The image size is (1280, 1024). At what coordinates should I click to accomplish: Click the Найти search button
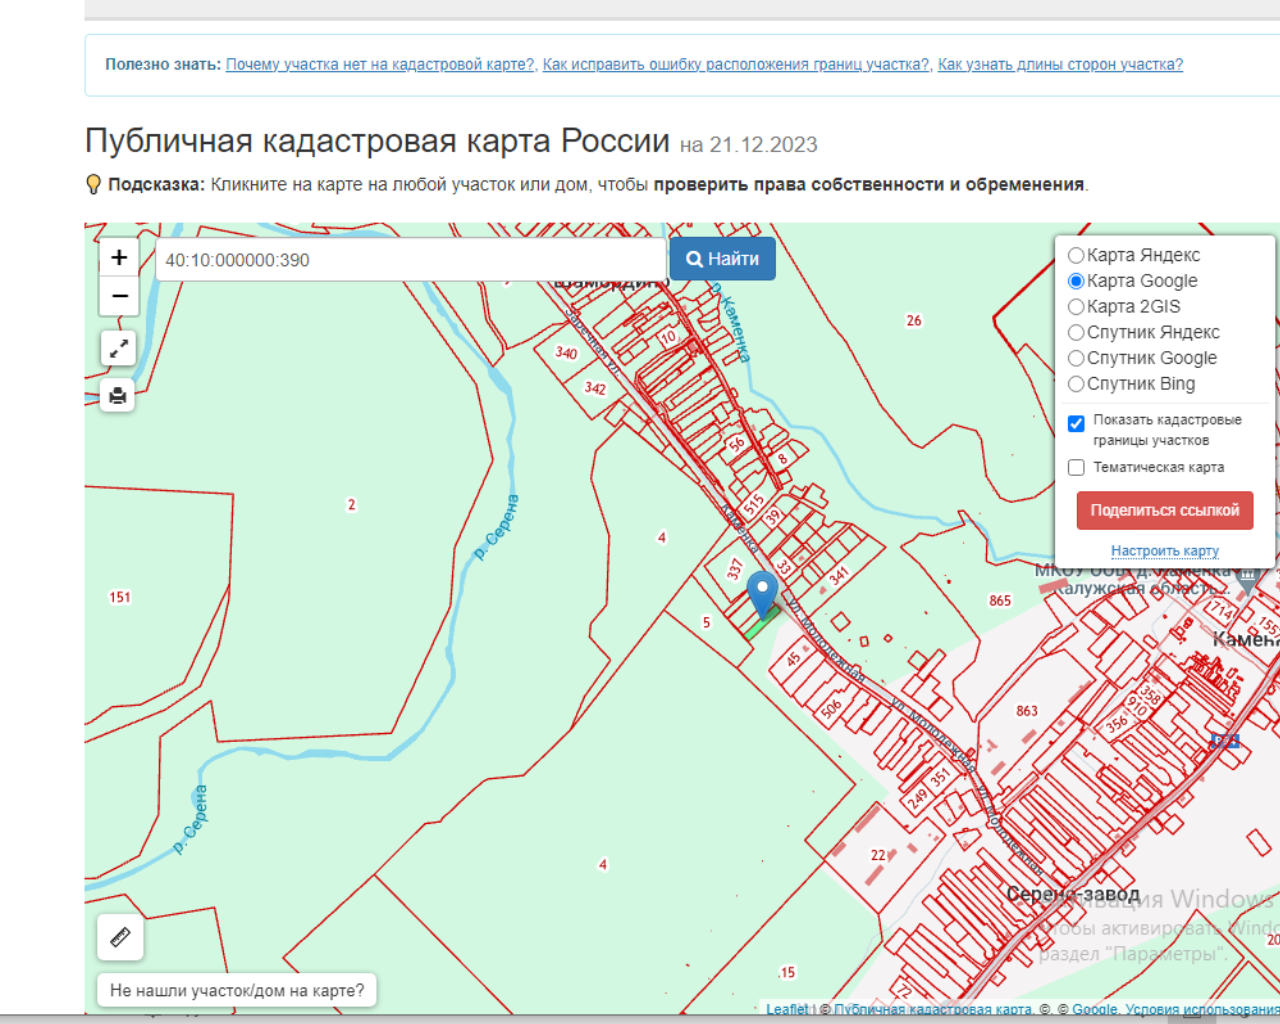pos(722,259)
